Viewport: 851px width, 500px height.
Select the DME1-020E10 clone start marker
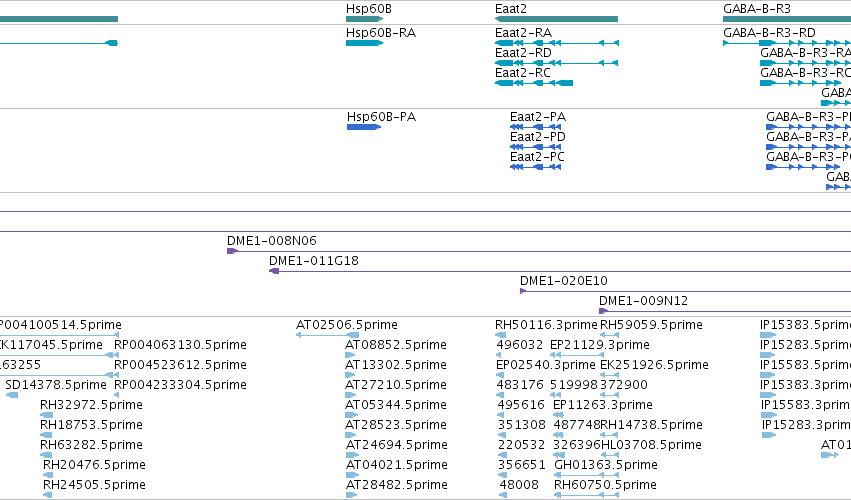tap(523, 291)
